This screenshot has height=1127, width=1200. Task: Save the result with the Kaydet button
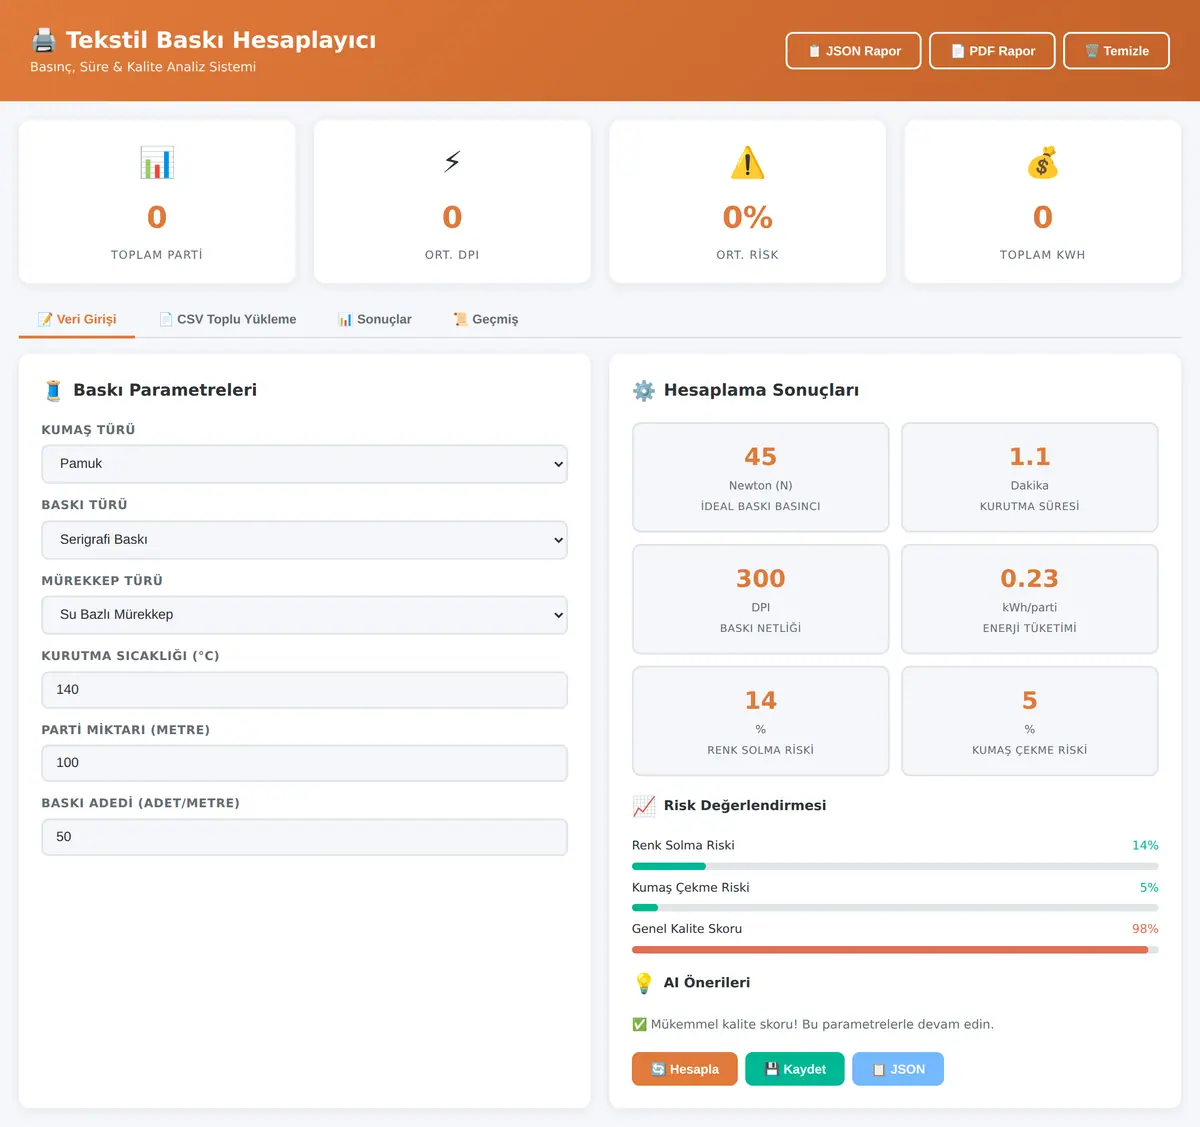click(795, 1069)
